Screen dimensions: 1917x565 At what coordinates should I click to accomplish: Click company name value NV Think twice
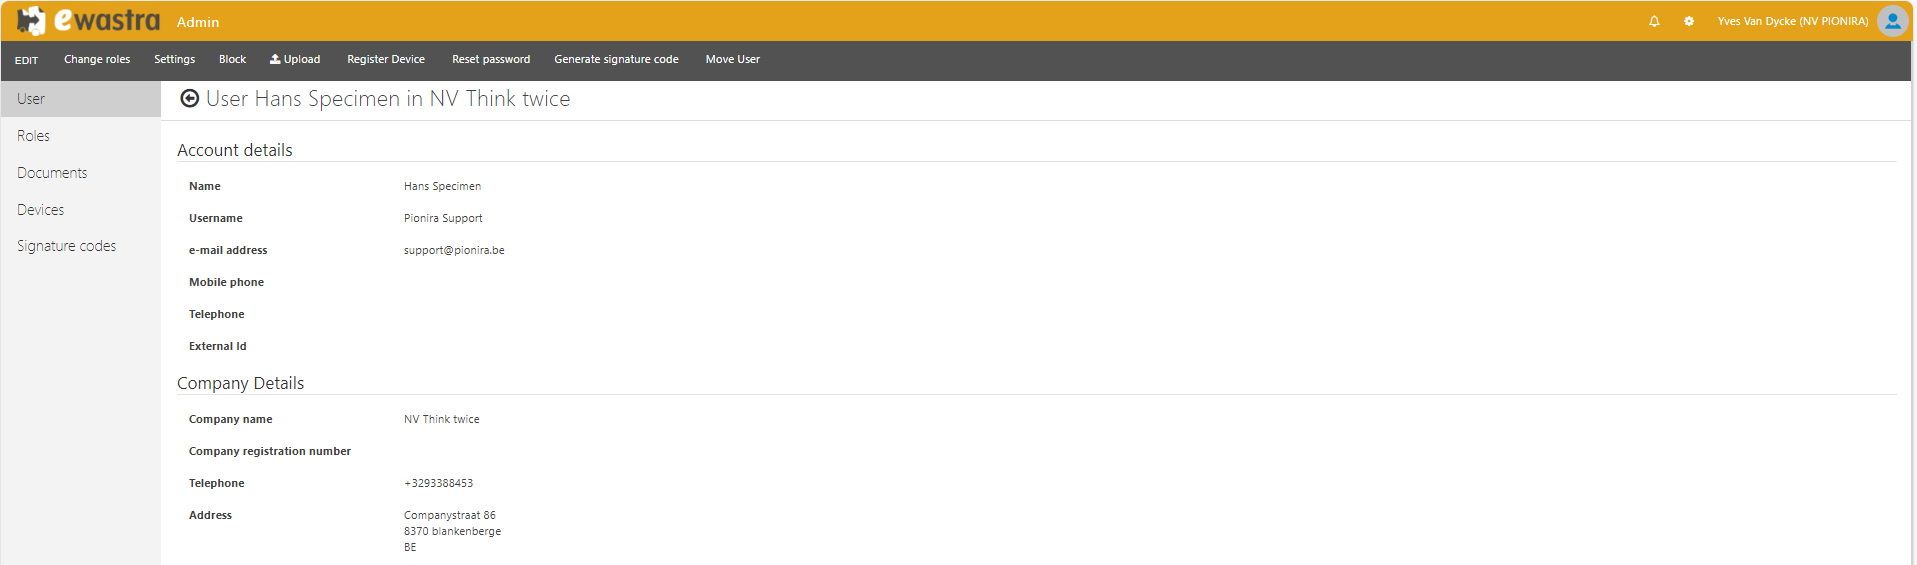click(441, 419)
